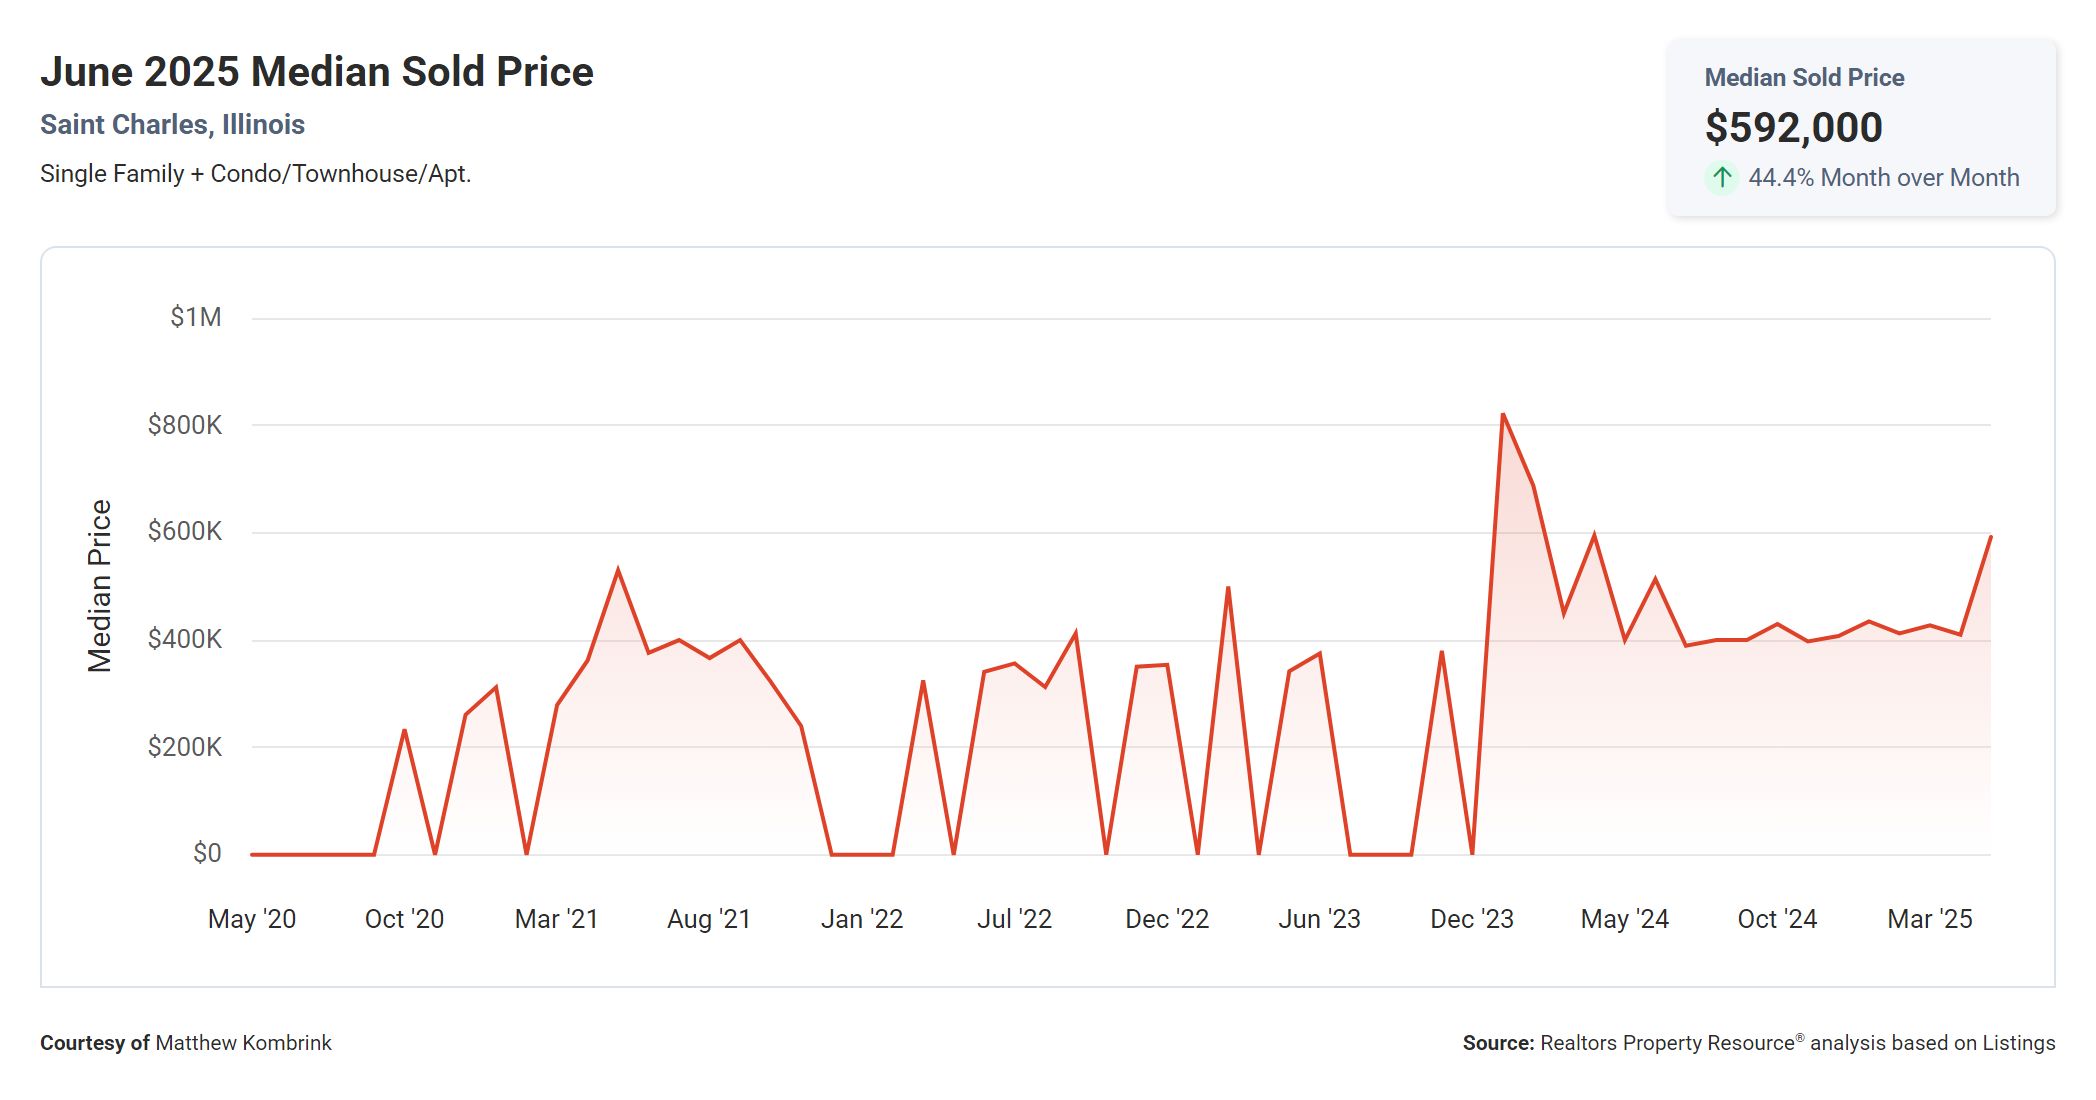Click the final June 2025 data point
Image resolution: width=2096 pixels, height=1100 pixels.
tap(1990, 538)
